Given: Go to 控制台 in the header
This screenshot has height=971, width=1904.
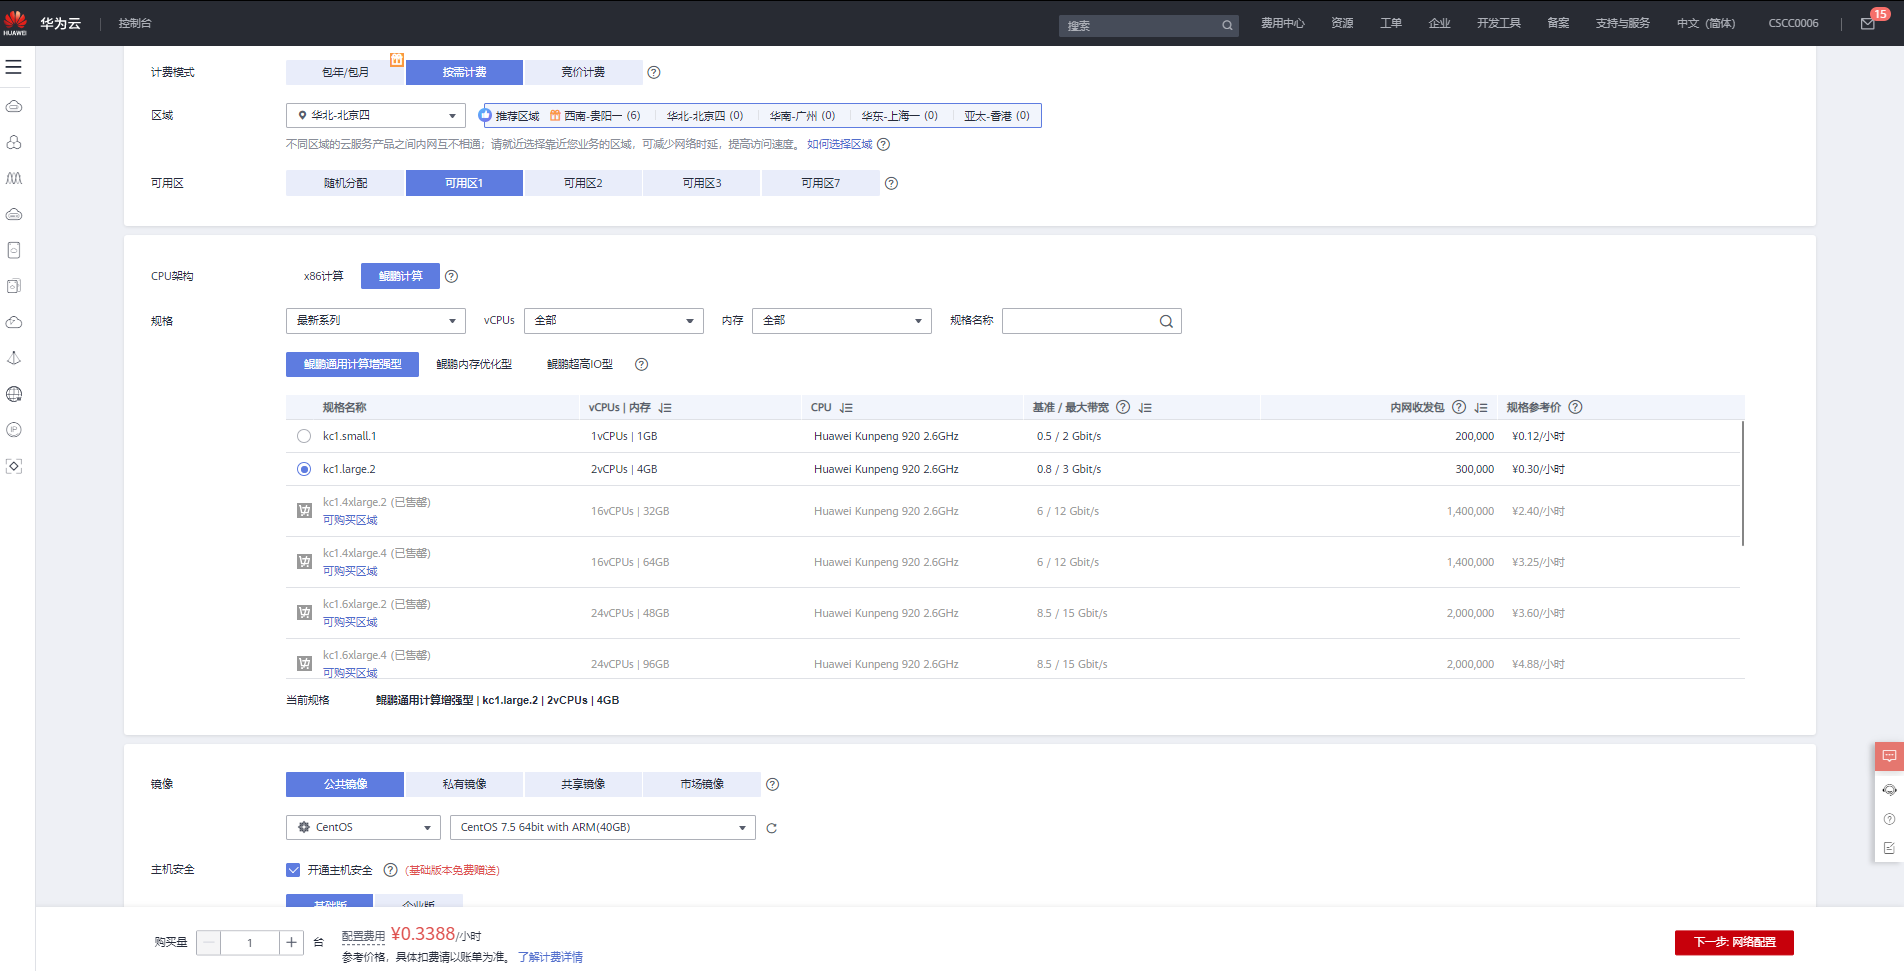Looking at the screenshot, I should (x=135, y=23).
